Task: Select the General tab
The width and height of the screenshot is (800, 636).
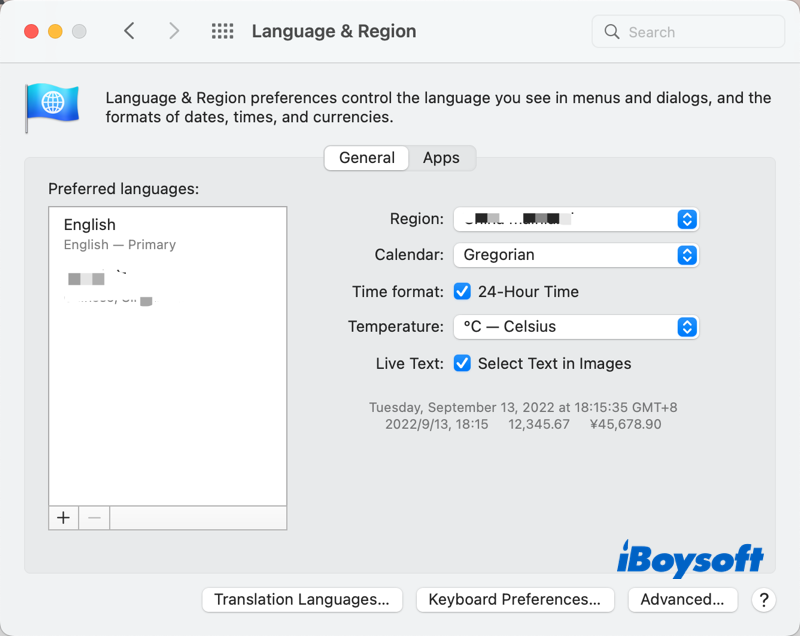Action: [x=366, y=157]
